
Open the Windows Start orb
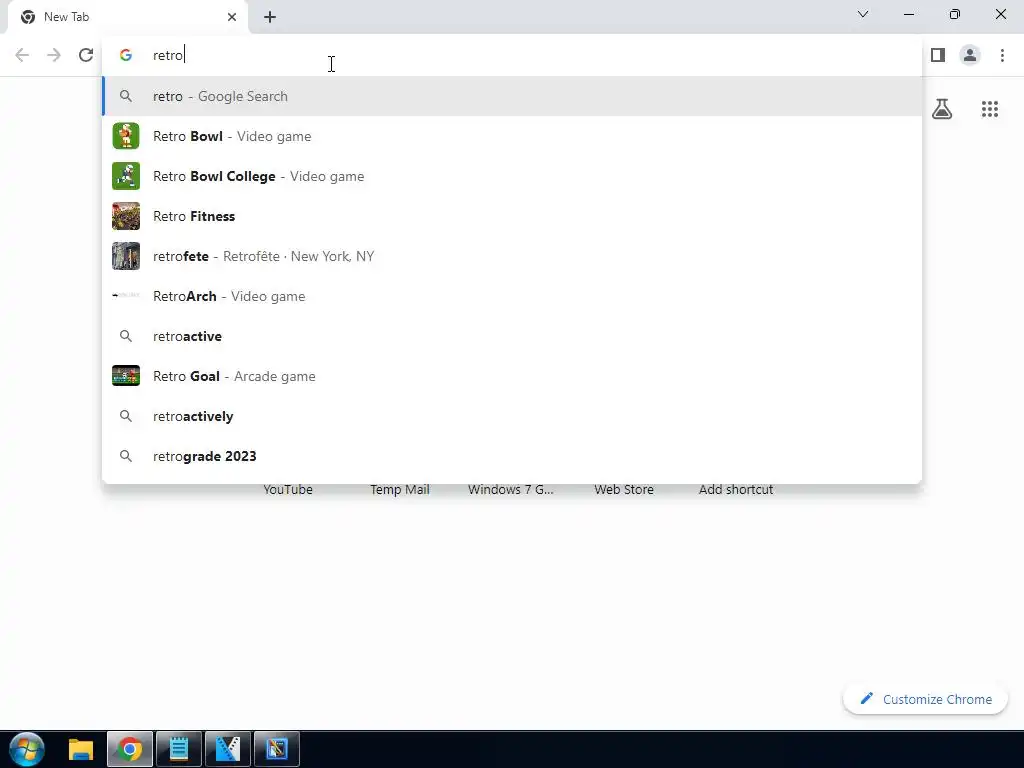click(27, 749)
